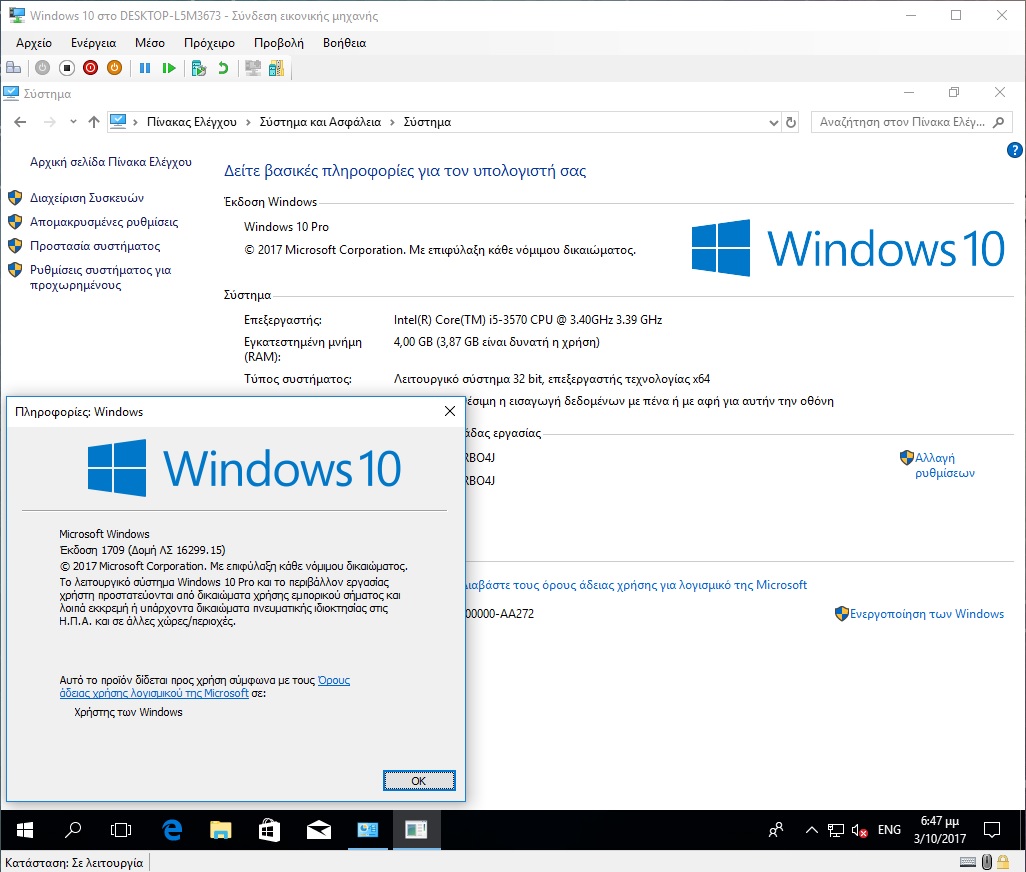Click the muted volume tray icon
Image resolution: width=1026 pixels, height=872 pixels.
(x=859, y=831)
